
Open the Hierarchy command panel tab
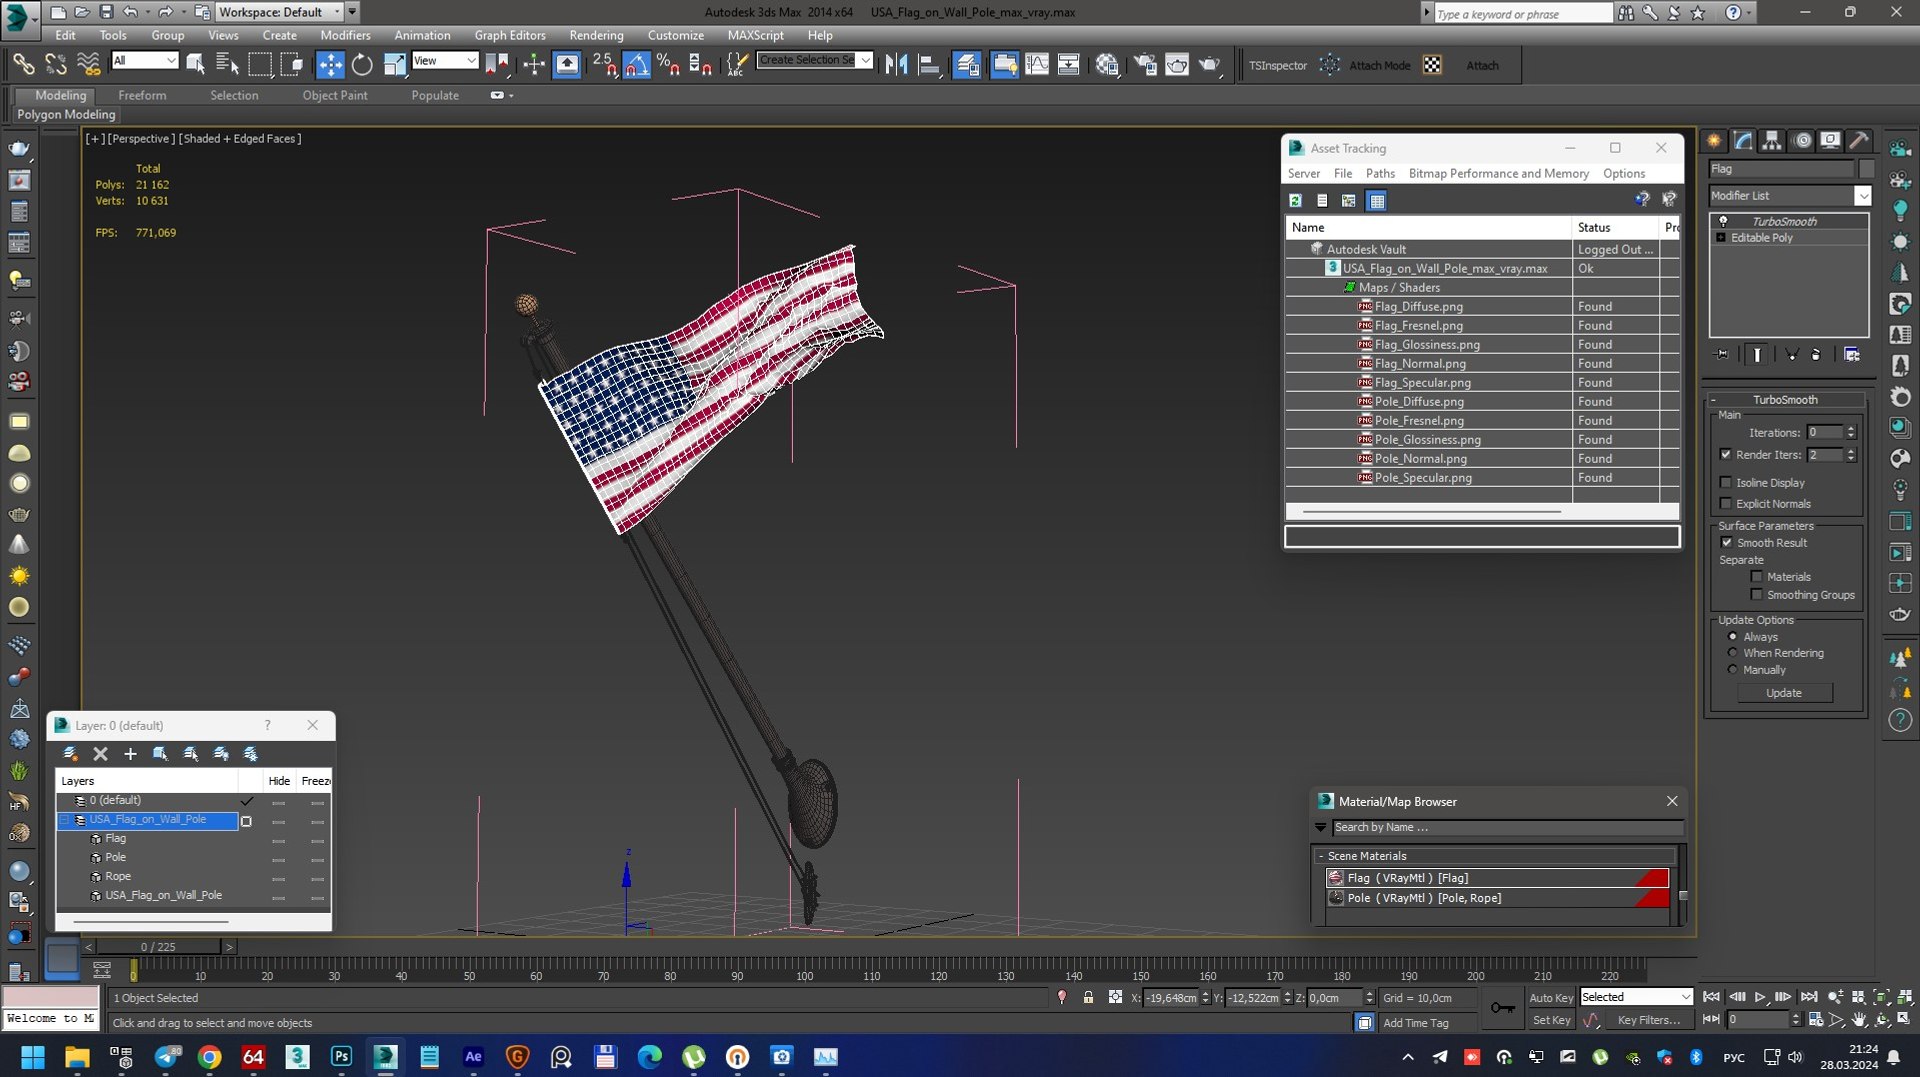(x=1772, y=141)
